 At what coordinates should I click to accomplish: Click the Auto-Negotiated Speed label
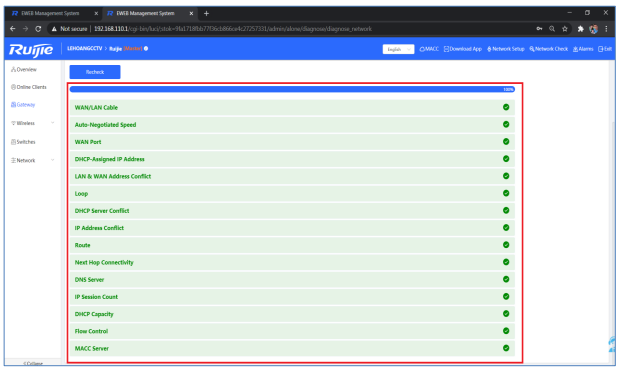pyautogui.click(x=105, y=125)
